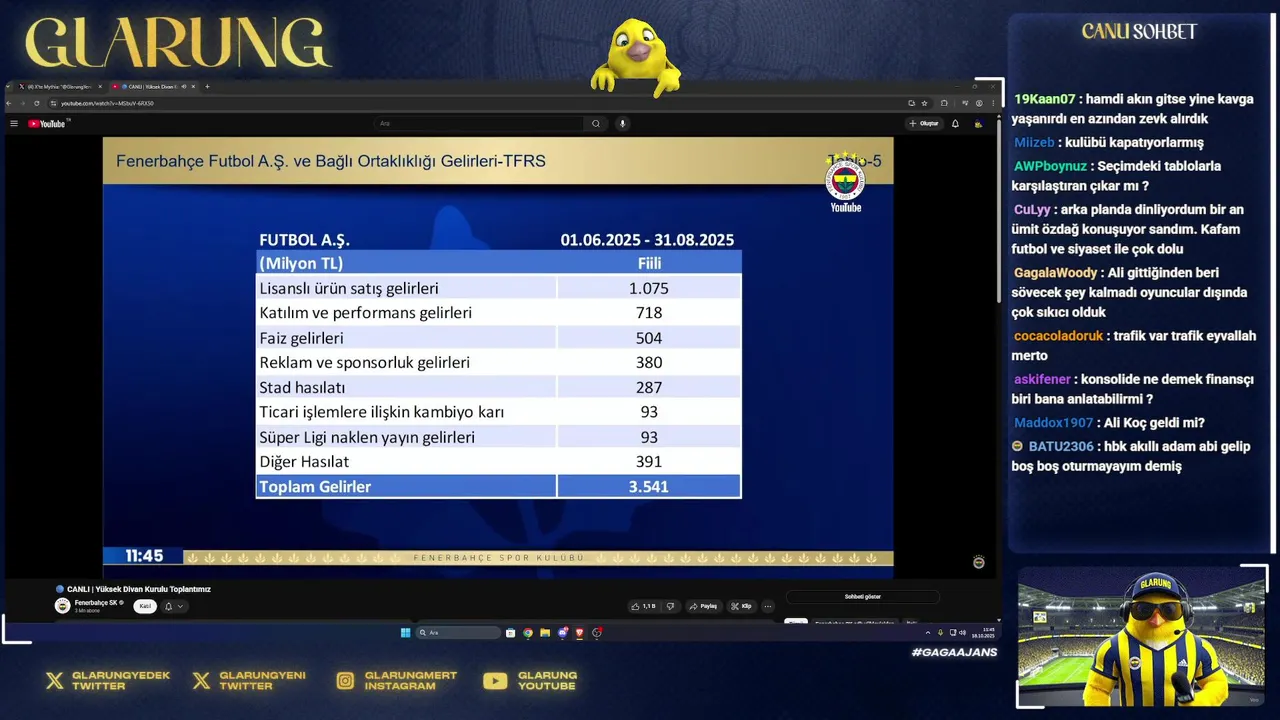This screenshot has height=720, width=1280.
Task: Open the Windows Start button
Action: point(405,633)
